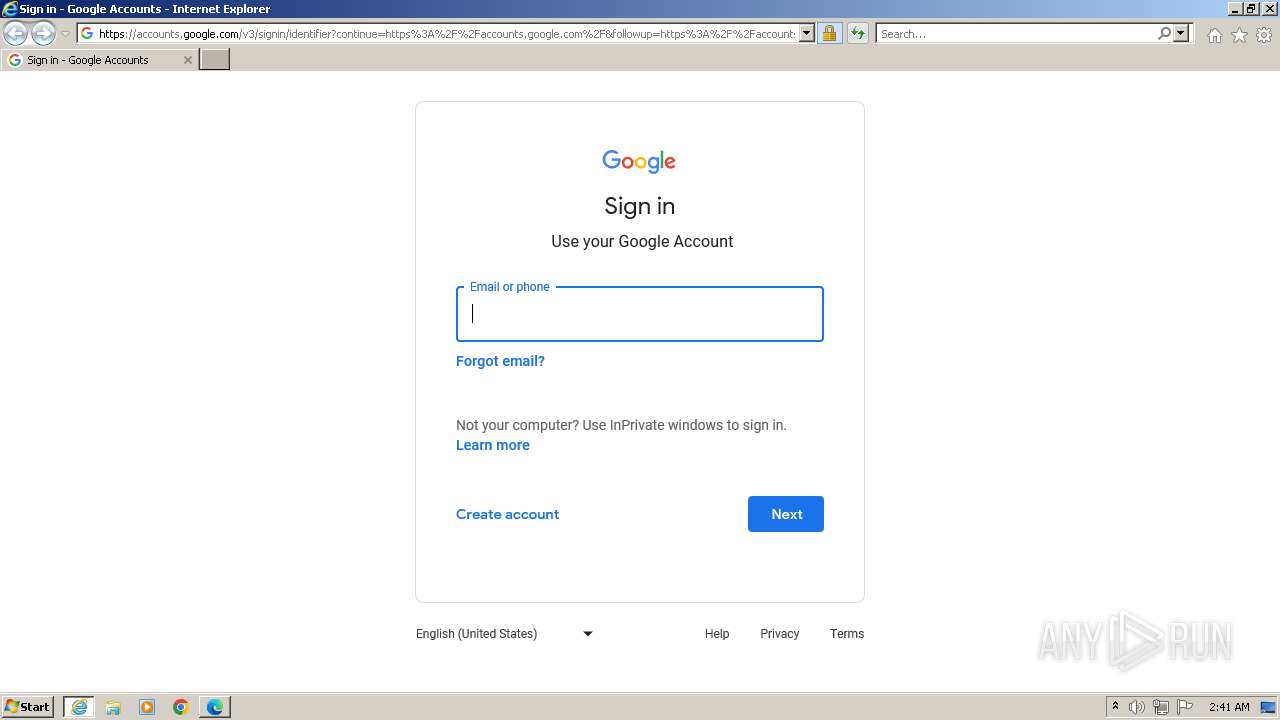Open Windows Media Player taskbar icon
This screenshot has height=720, width=1280.
pos(147,707)
